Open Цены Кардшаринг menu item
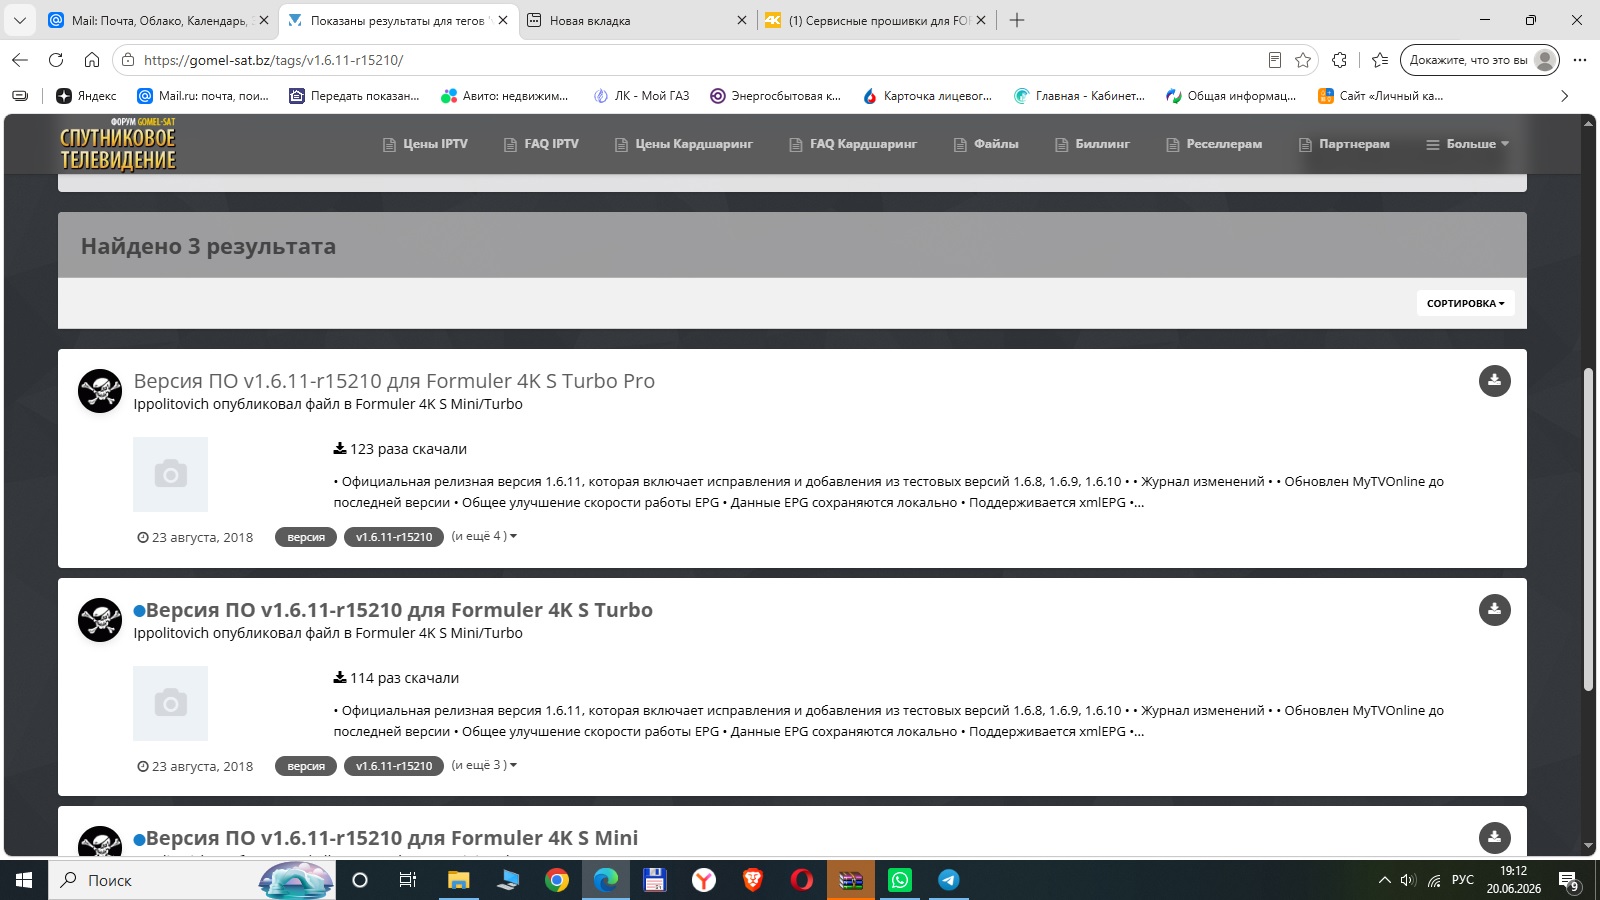This screenshot has height=900, width=1600. click(x=684, y=144)
